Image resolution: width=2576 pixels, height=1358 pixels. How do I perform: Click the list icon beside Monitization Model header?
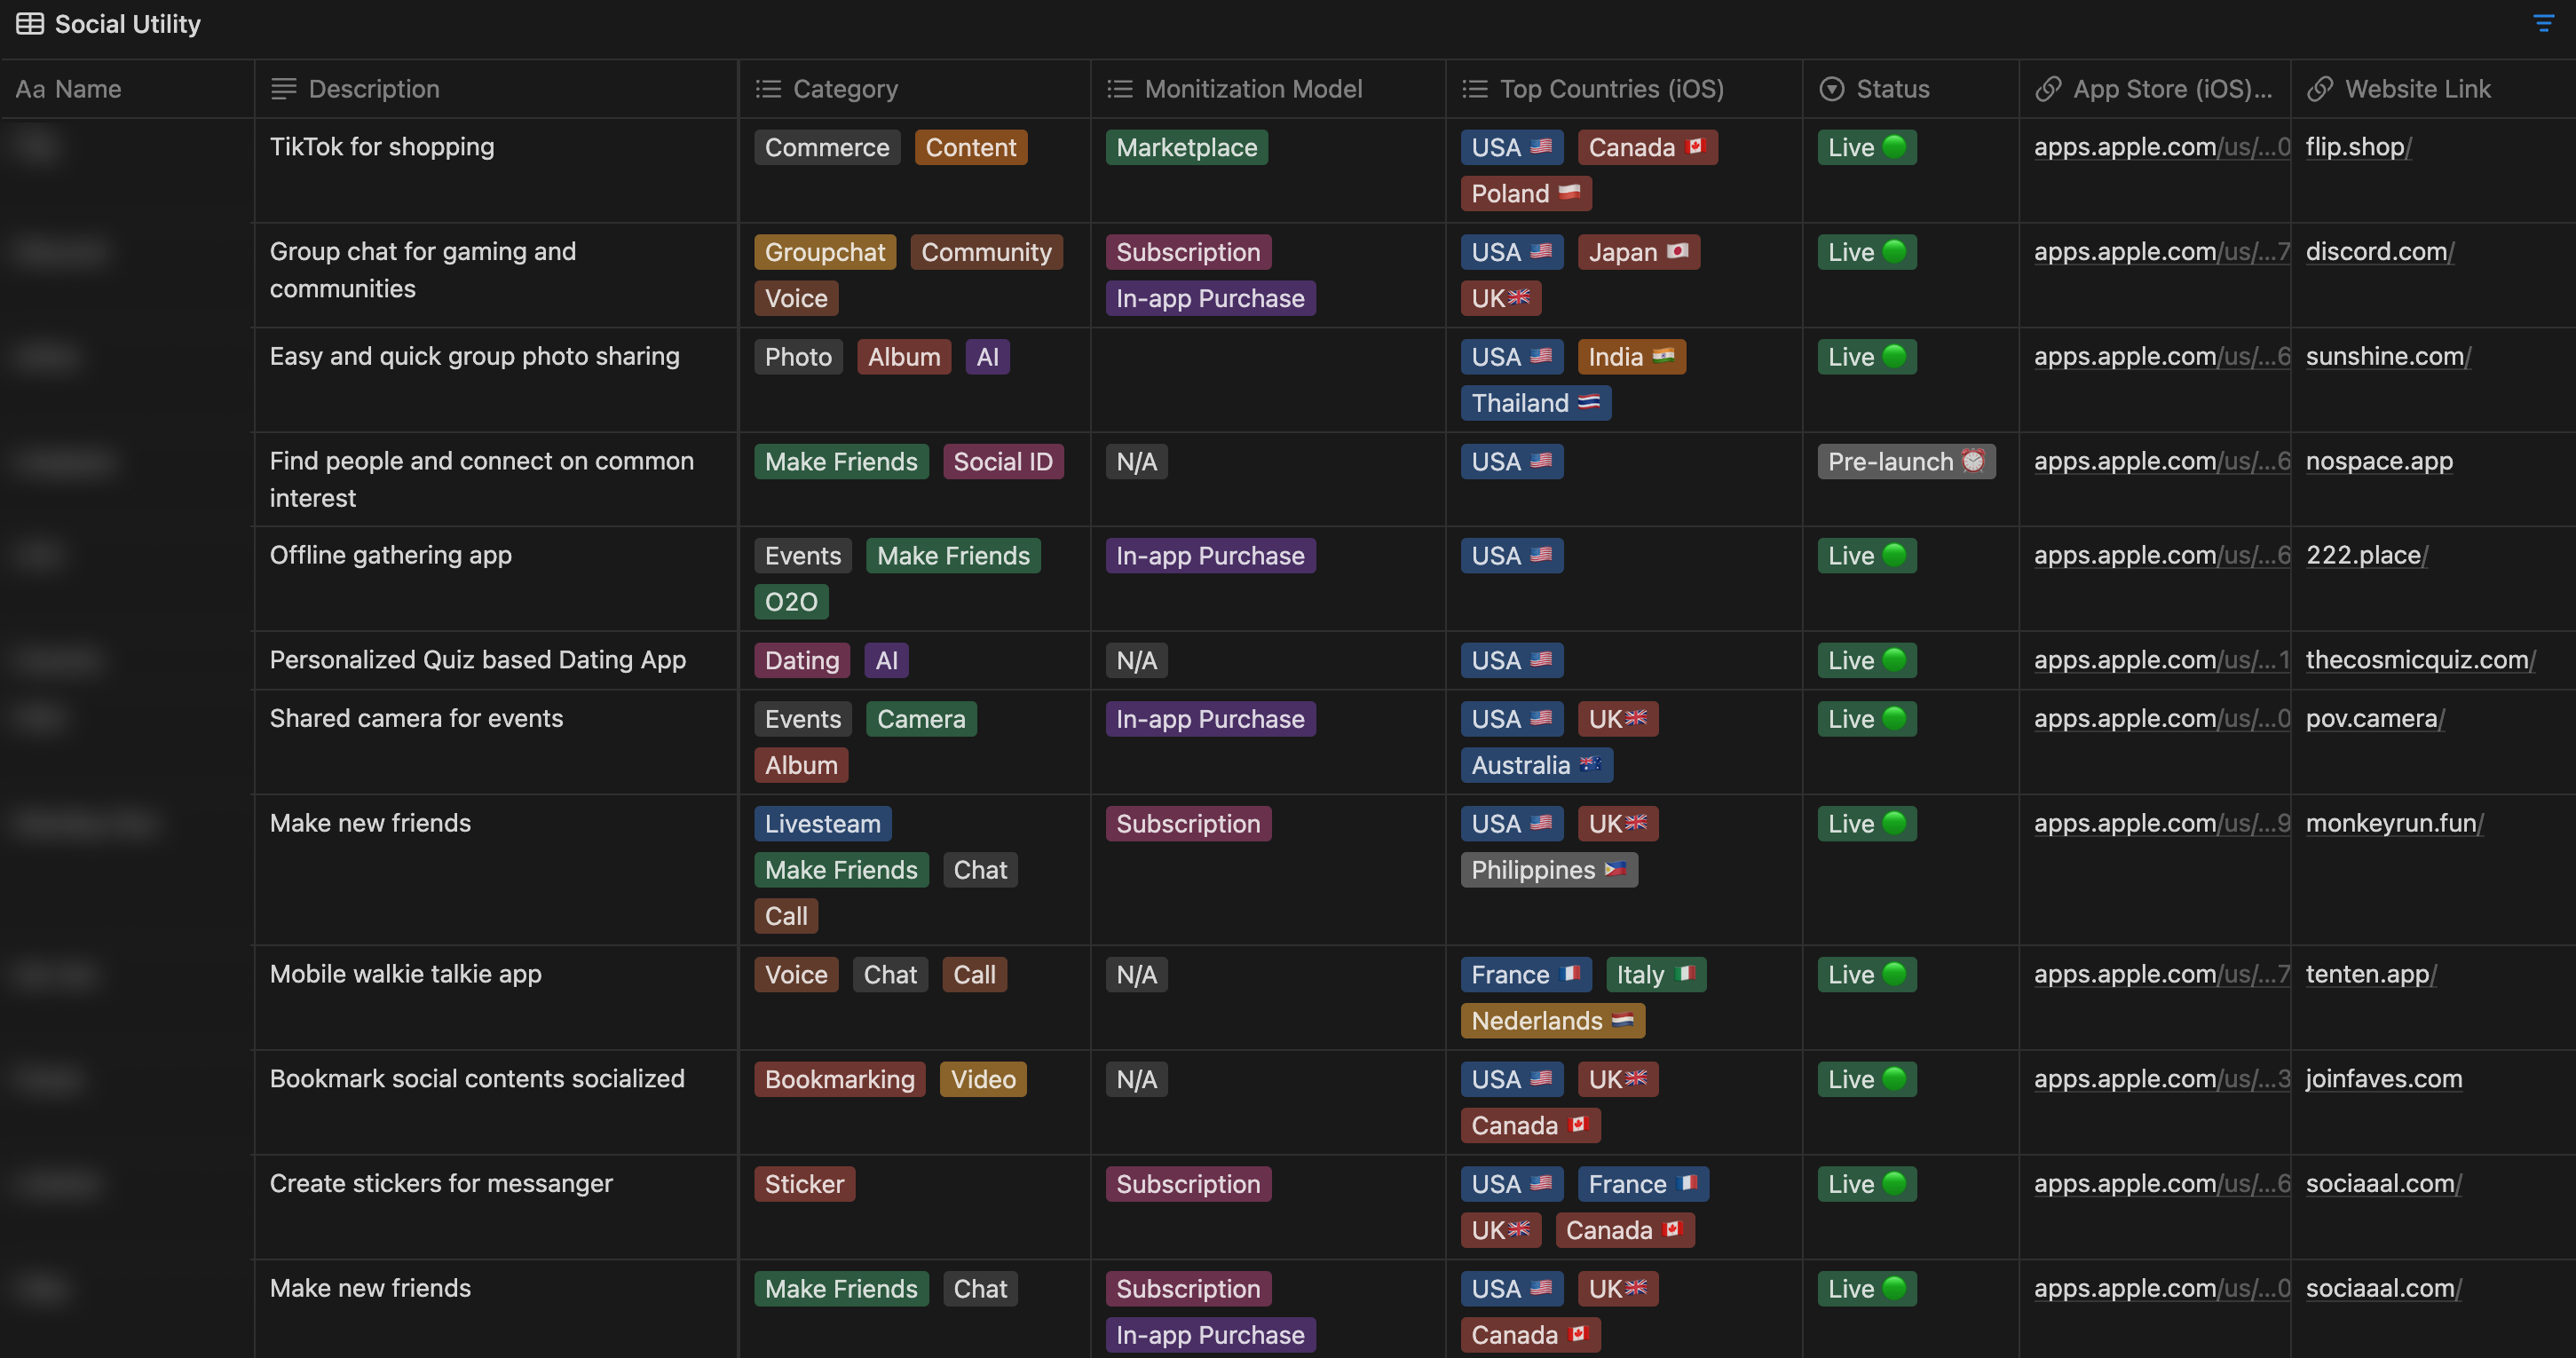pyautogui.click(x=1120, y=89)
